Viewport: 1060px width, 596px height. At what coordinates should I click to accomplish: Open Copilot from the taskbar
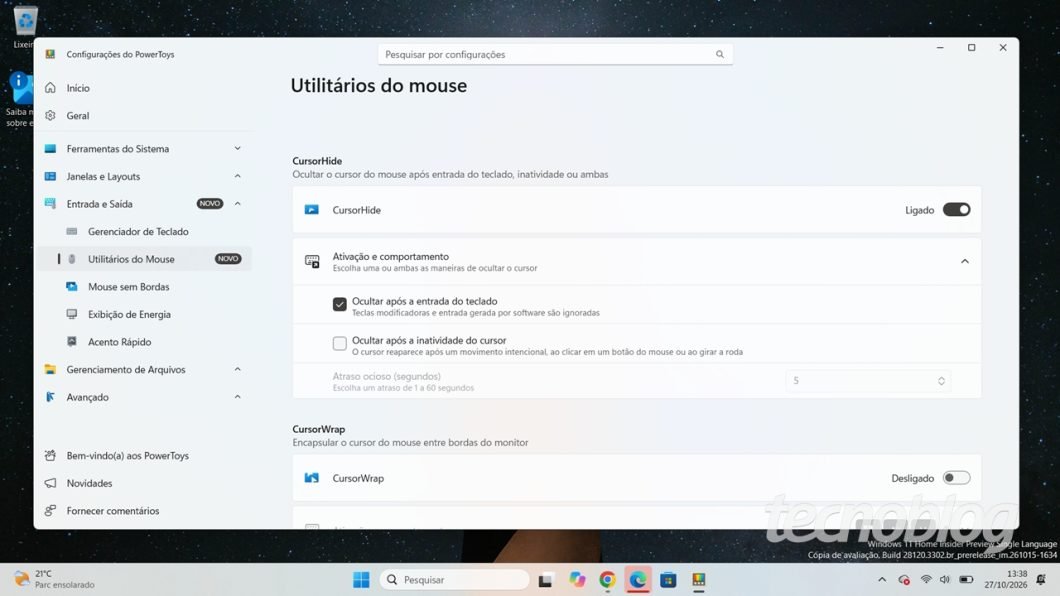[x=577, y=580]
